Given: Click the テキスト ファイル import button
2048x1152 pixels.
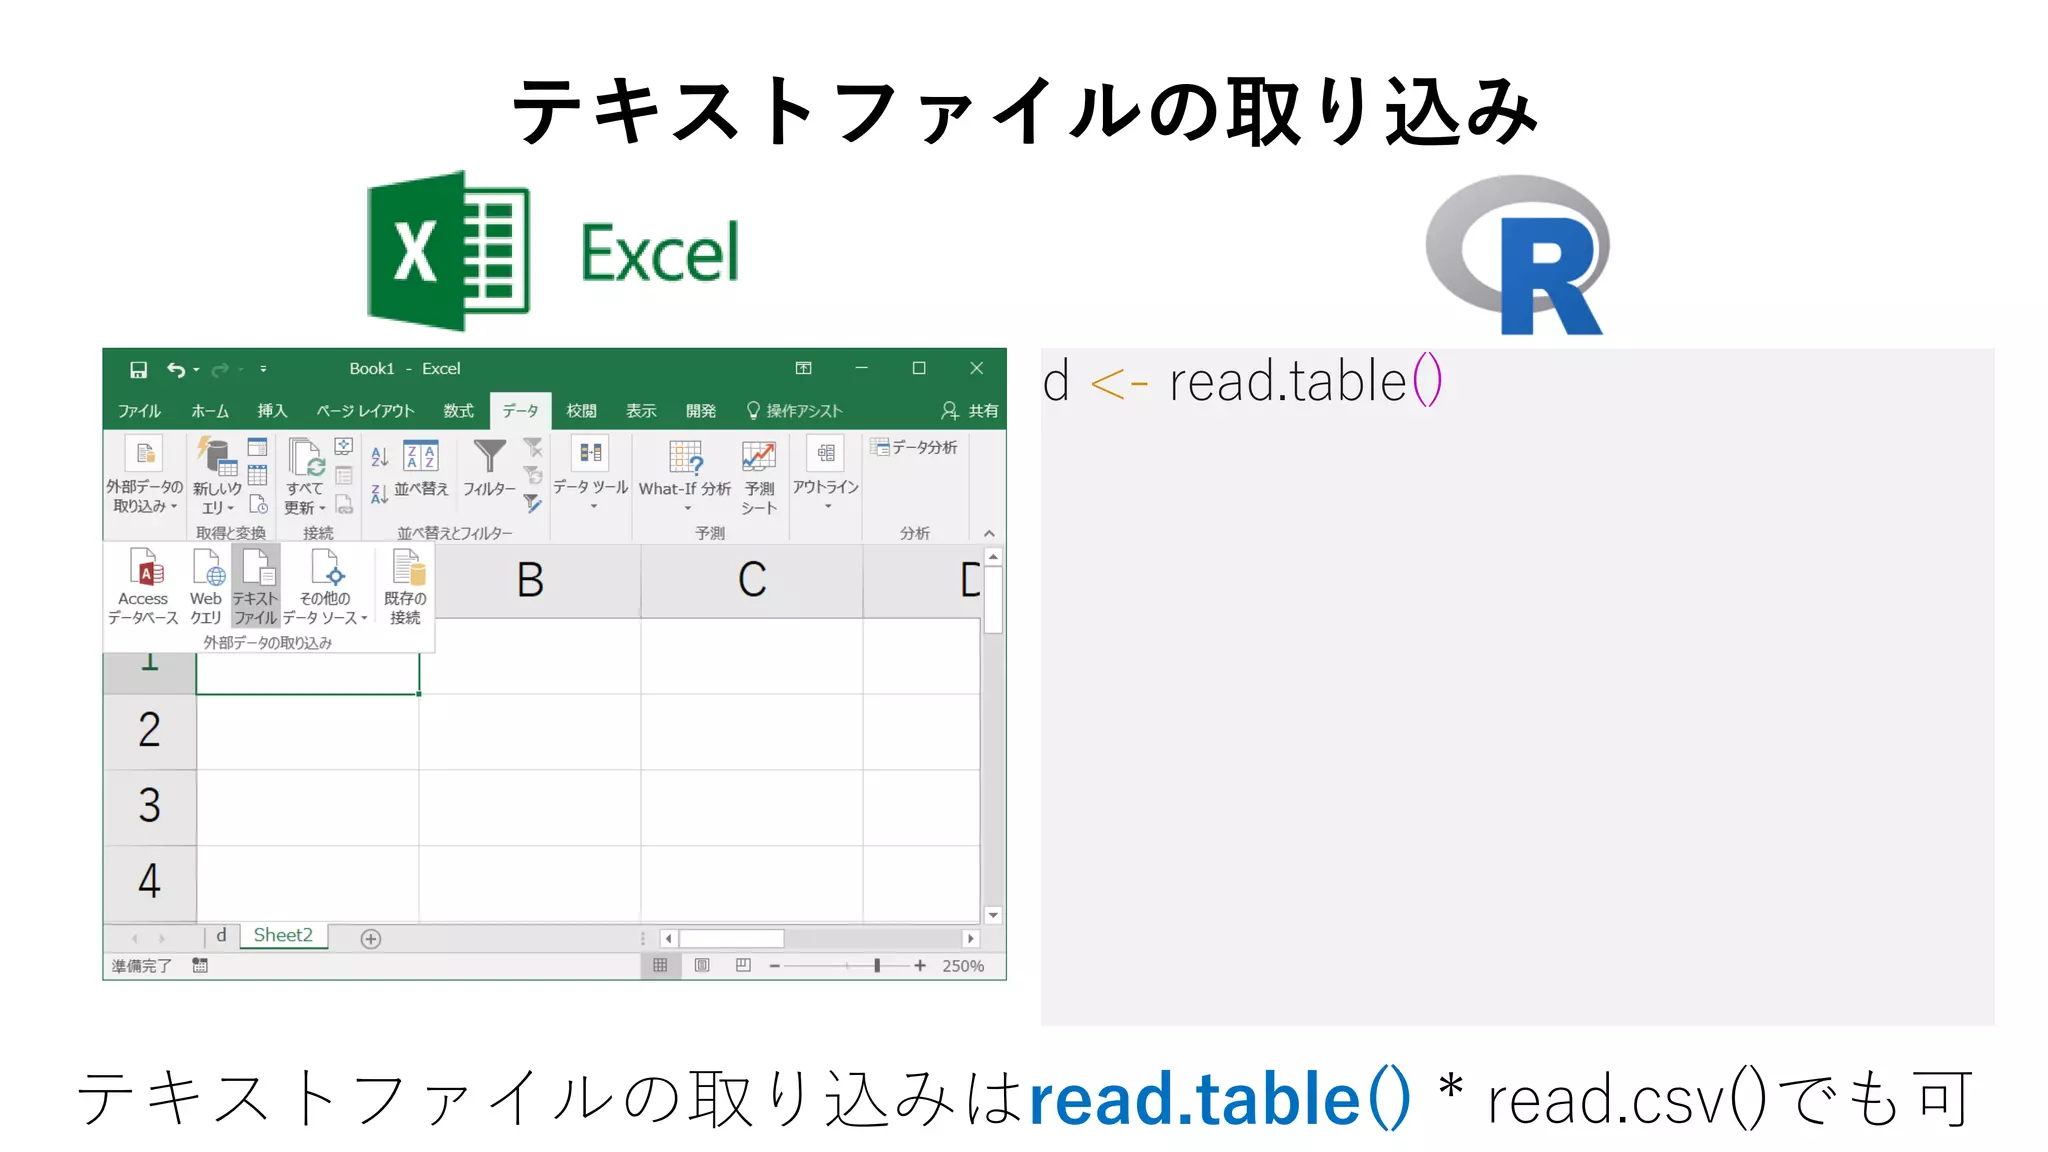Looking at the screenshot, I should coord(256,587).
